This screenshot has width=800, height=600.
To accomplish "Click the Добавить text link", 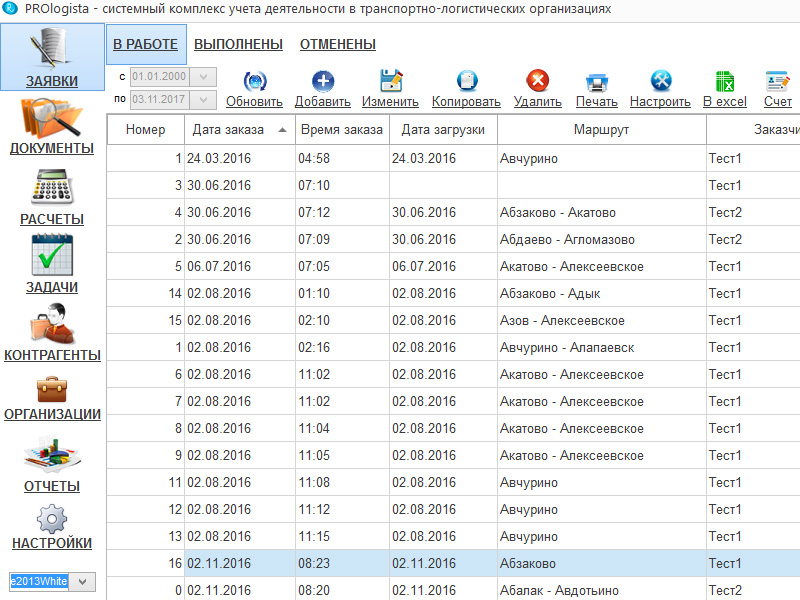I will [322, 102].
